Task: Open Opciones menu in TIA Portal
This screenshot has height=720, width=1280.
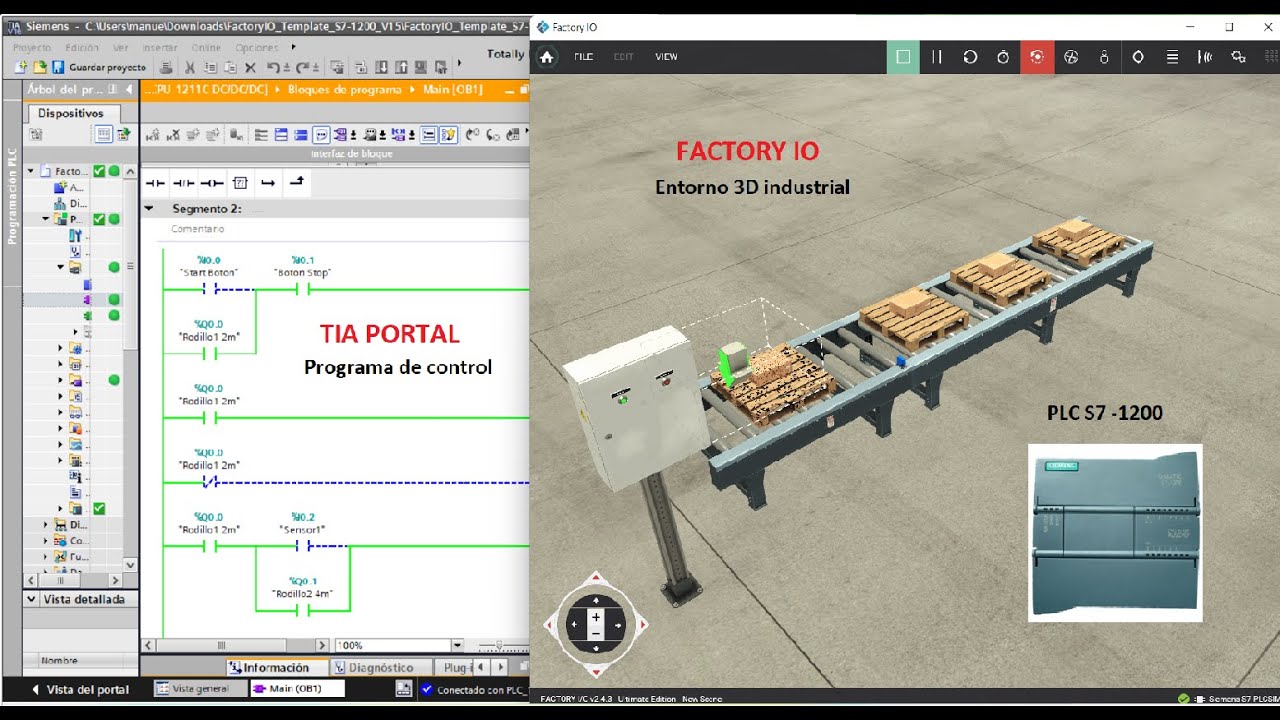Action: click(257, 47)
